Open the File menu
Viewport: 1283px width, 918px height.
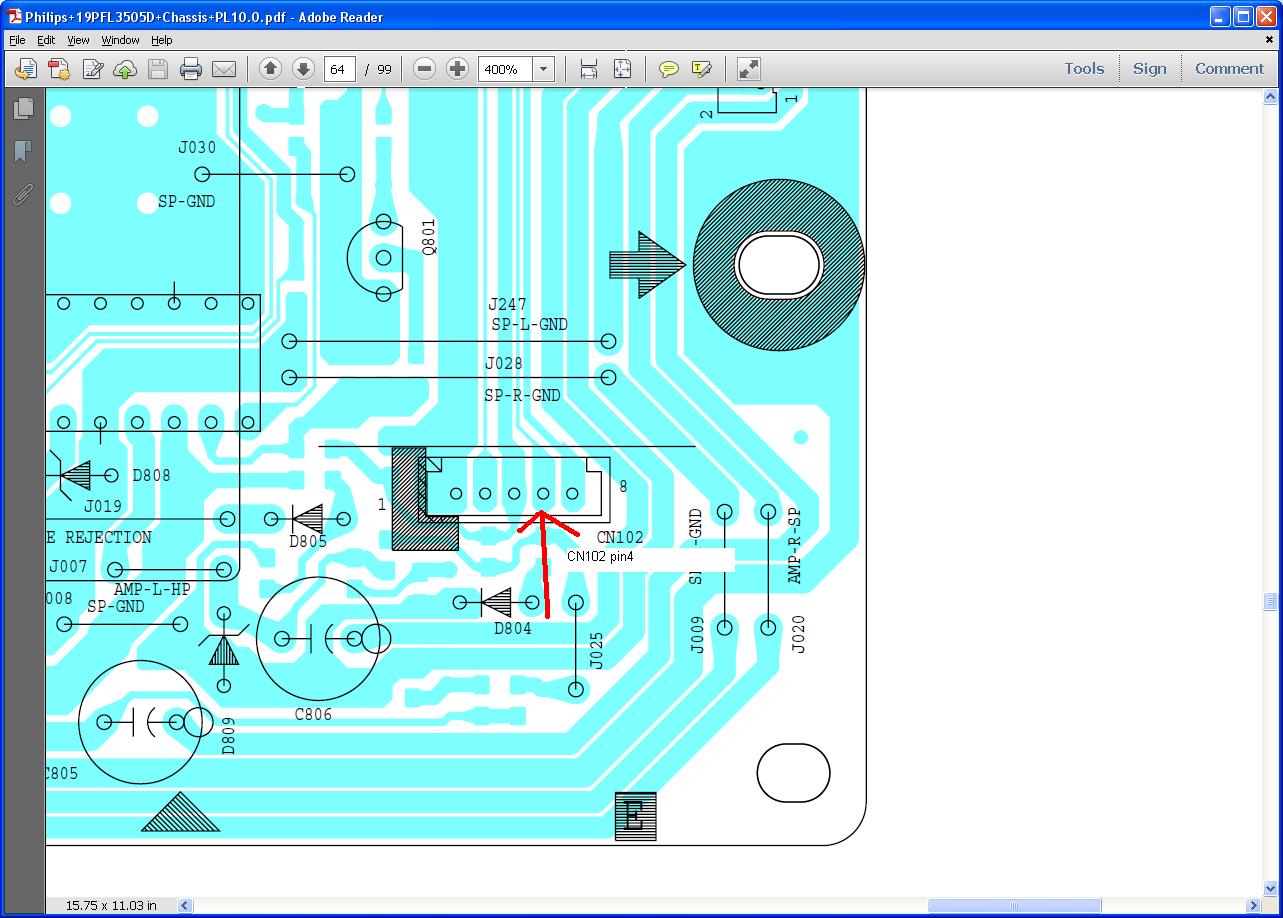pos(17,40)
